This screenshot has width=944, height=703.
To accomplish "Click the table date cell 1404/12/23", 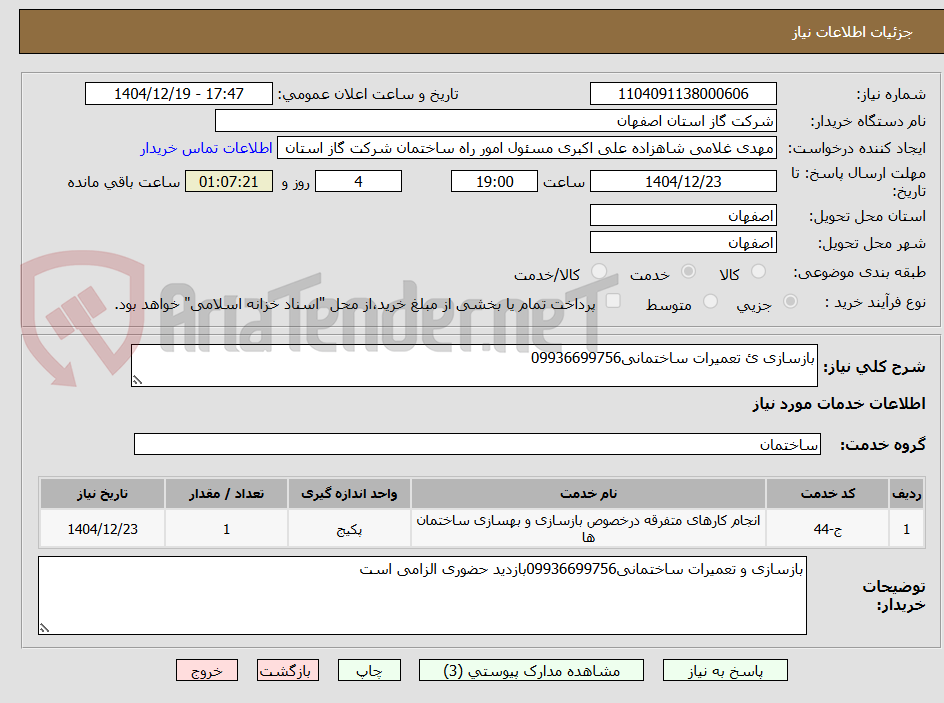I will pos(102,529).
